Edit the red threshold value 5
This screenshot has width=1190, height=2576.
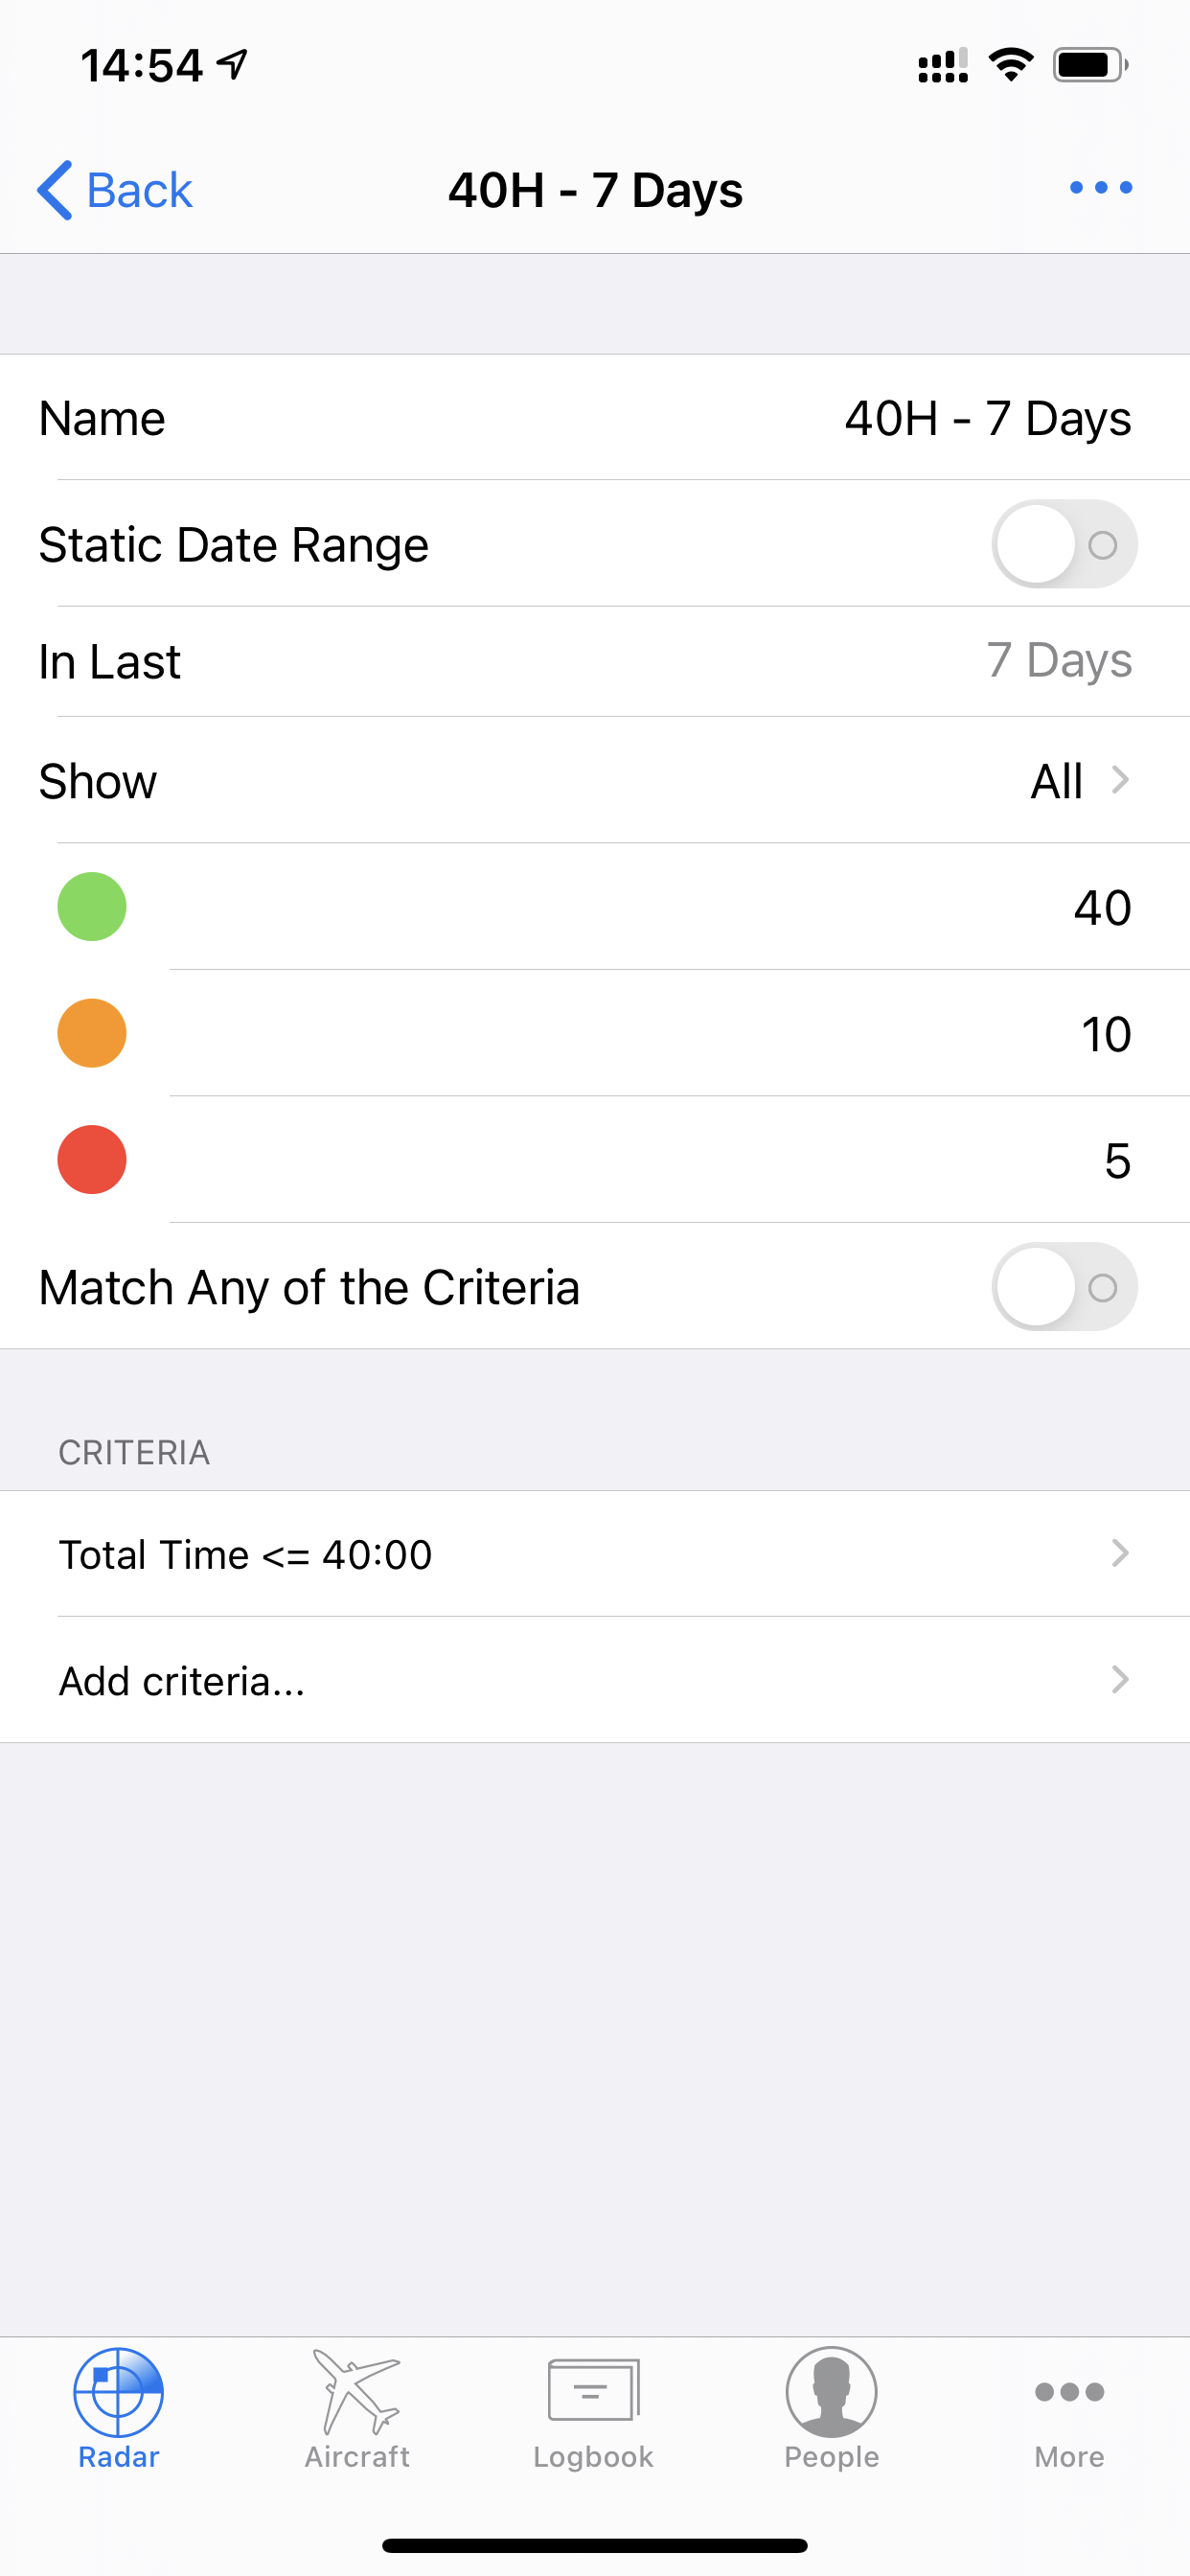click(x=1118, y=1161)
